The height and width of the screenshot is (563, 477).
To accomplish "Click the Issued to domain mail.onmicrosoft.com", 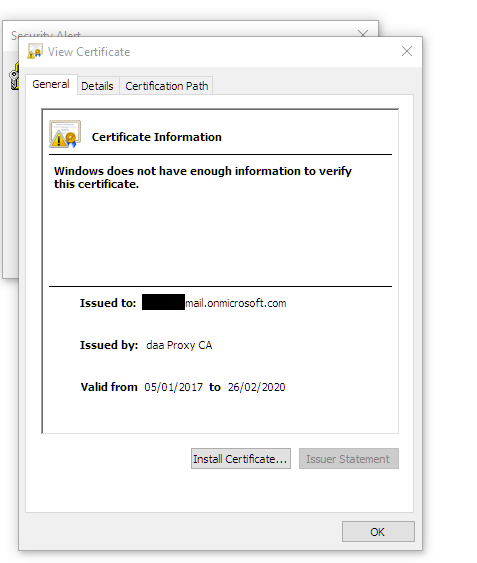I will 236,303.
